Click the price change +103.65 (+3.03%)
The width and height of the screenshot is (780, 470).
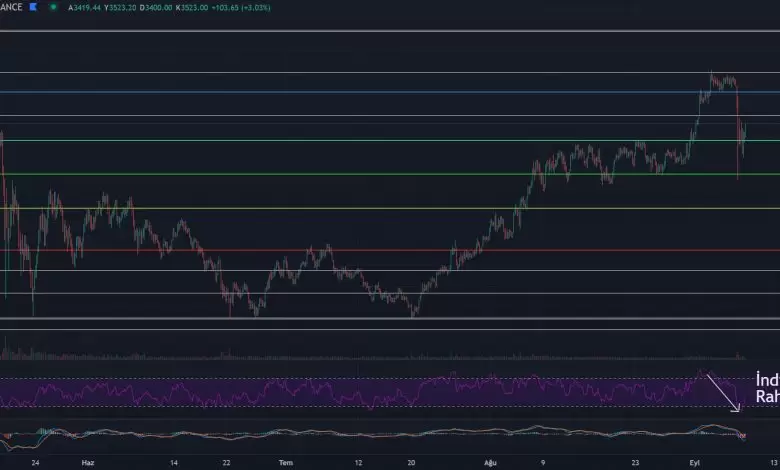[x=241, y=8]
